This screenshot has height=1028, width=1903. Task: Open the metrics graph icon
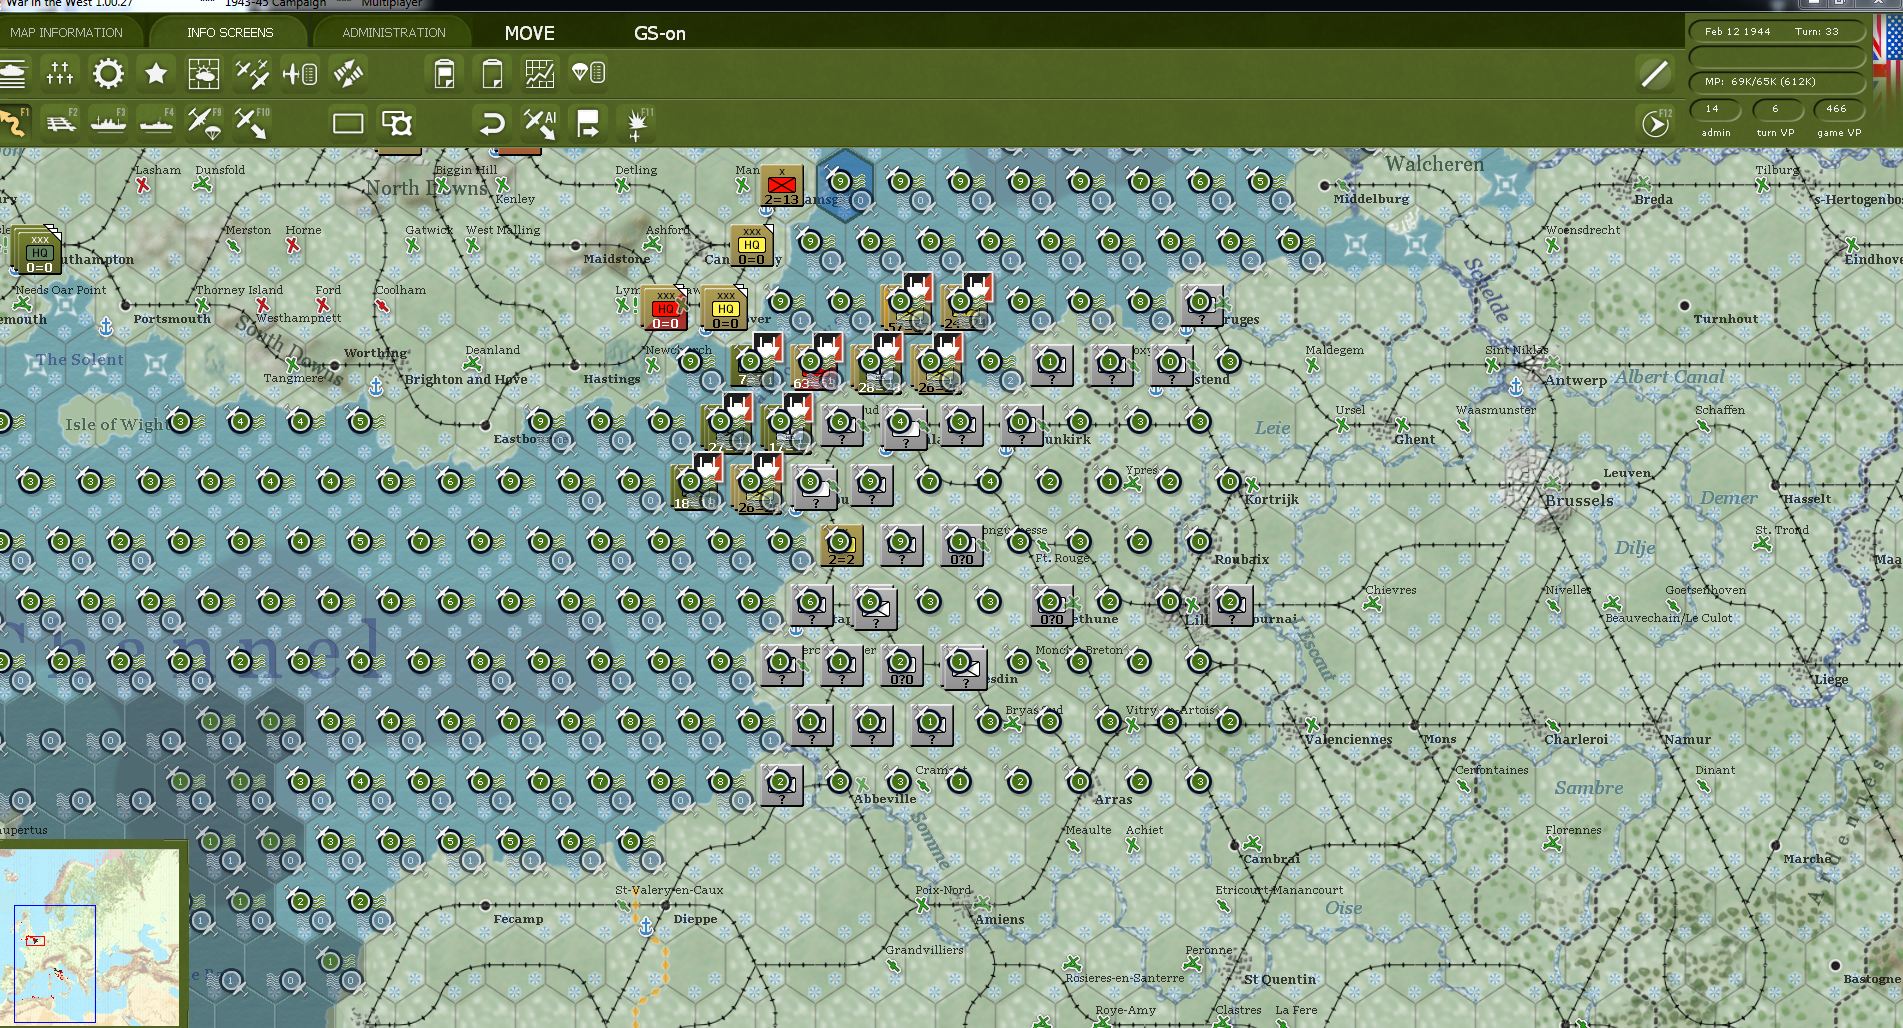coord(538,73)
